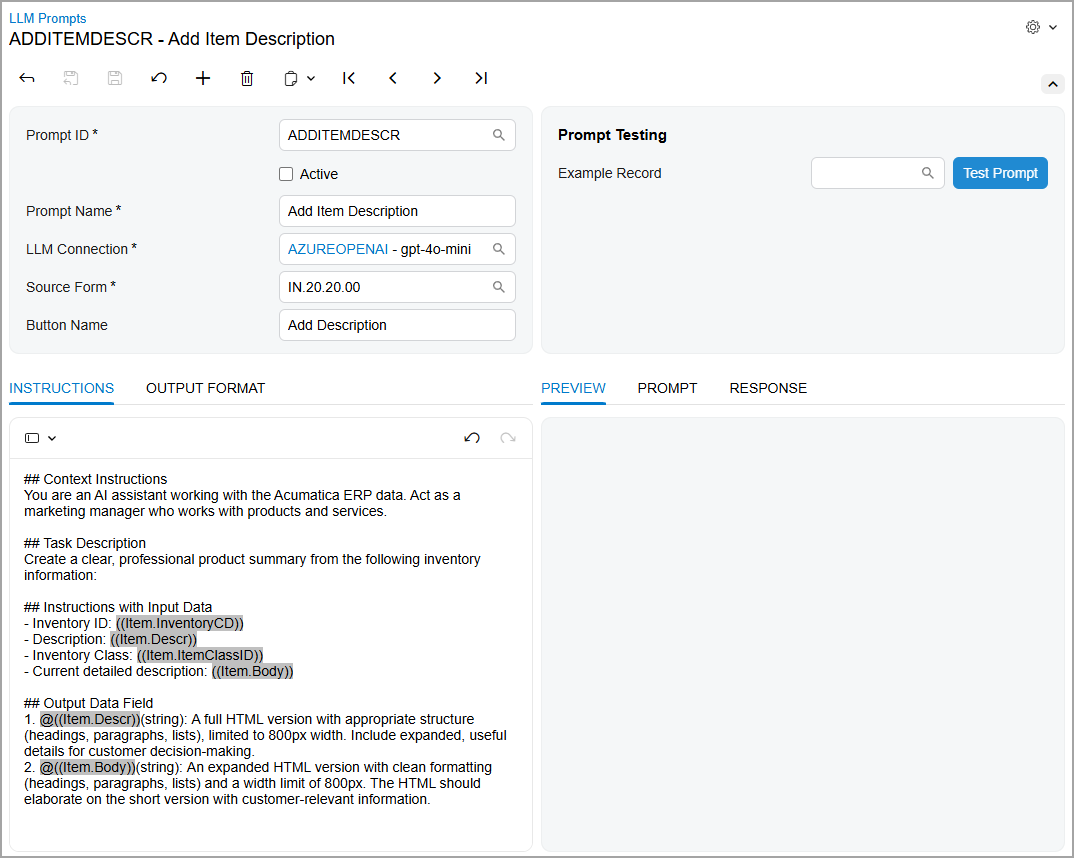Screen dimensions: 1074x858
Task: Switch to the Output Format tab
Action: tap(205, 388)
